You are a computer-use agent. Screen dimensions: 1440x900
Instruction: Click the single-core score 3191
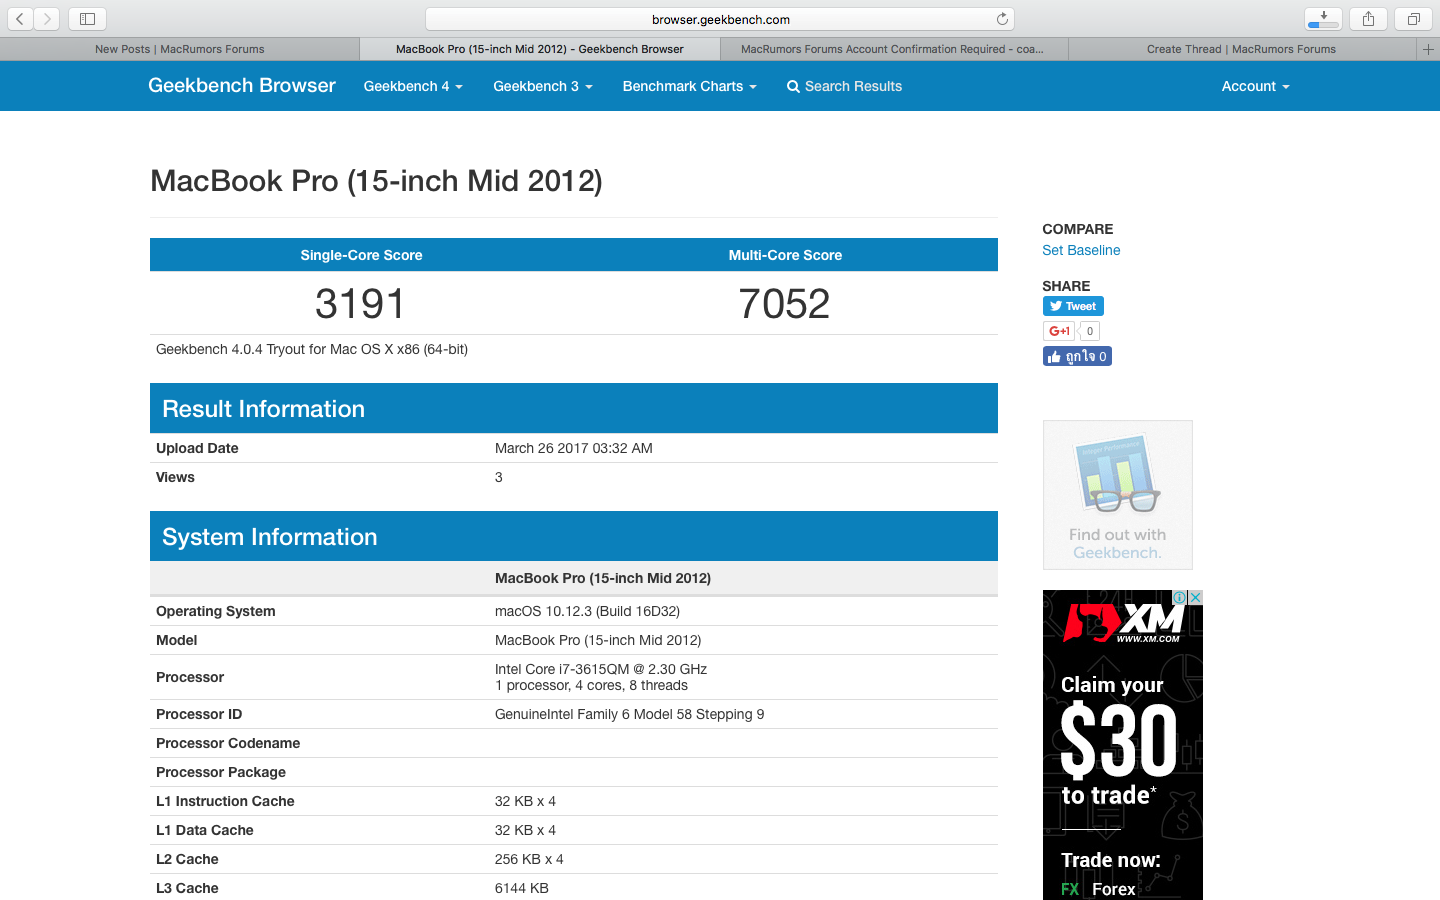(x=361, y=304)
